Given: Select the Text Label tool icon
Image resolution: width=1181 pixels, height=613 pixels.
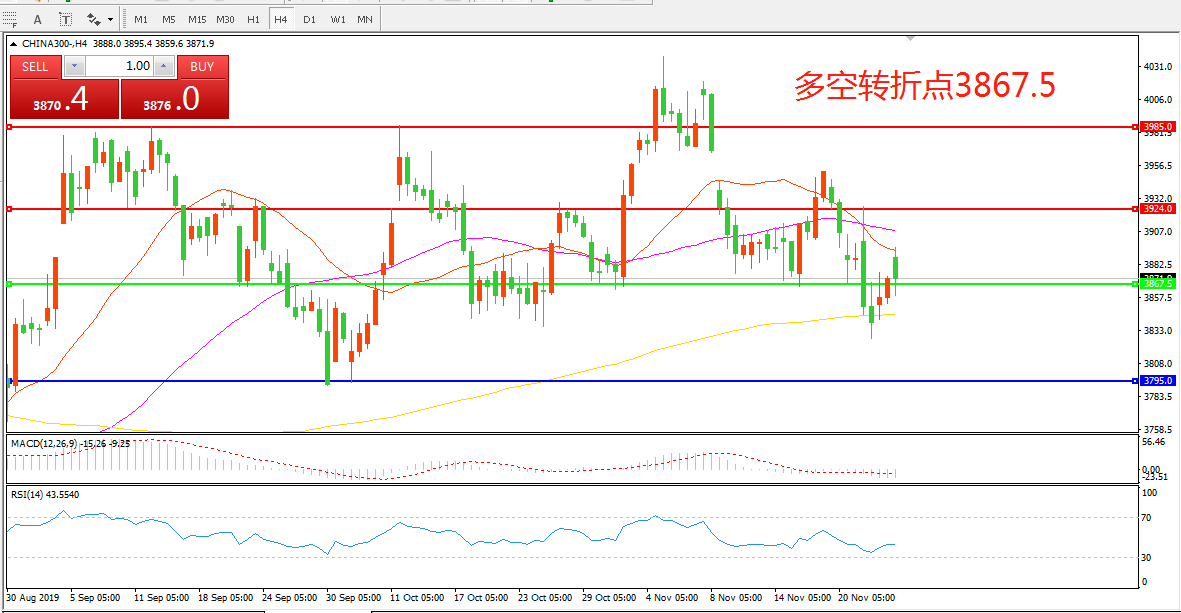Looking at the screenshot, I should pyautogui.click(x=65, y=19).
